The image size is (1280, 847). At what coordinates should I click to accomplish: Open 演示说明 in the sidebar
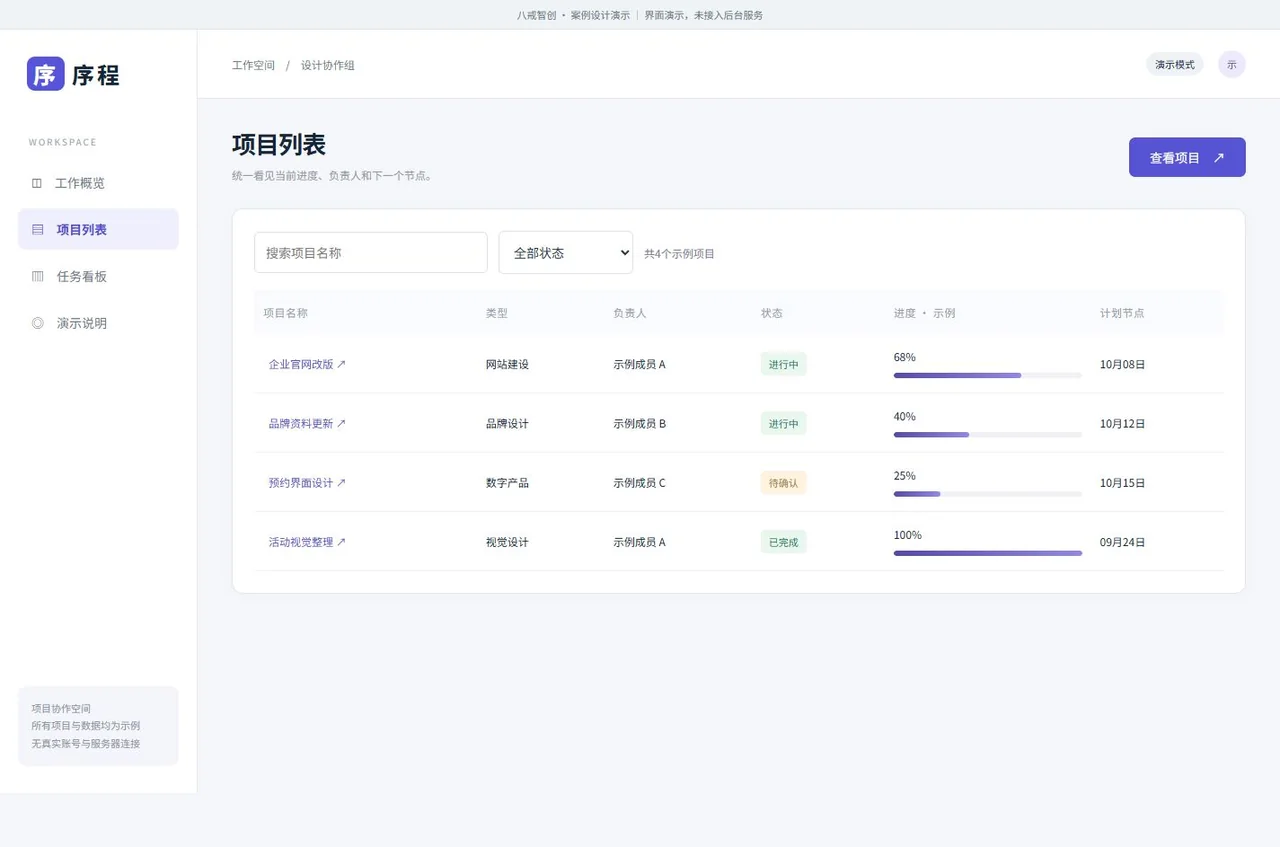(x=98, y=323)
